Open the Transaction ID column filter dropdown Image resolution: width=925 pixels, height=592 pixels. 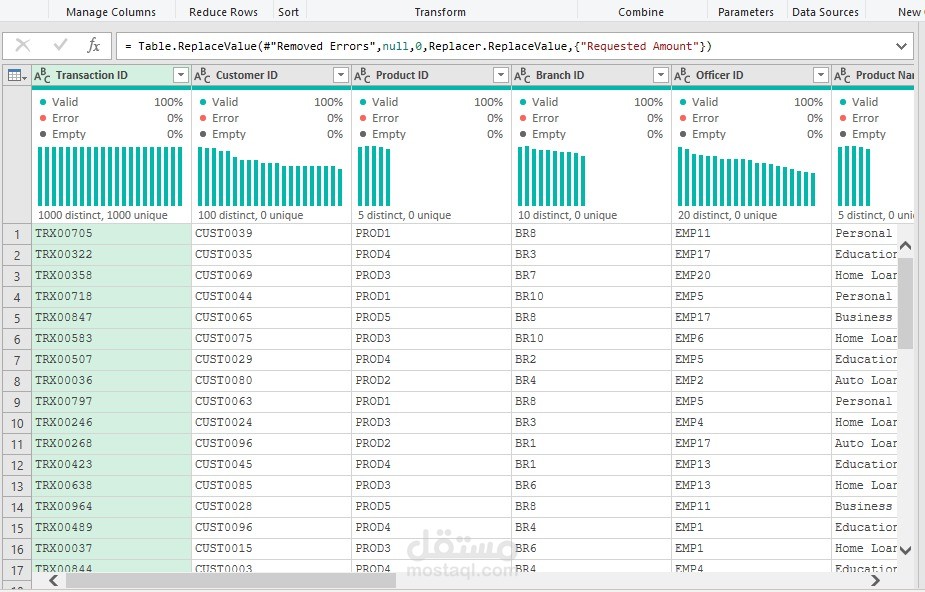pyautogui.click(x=181, y=75)
